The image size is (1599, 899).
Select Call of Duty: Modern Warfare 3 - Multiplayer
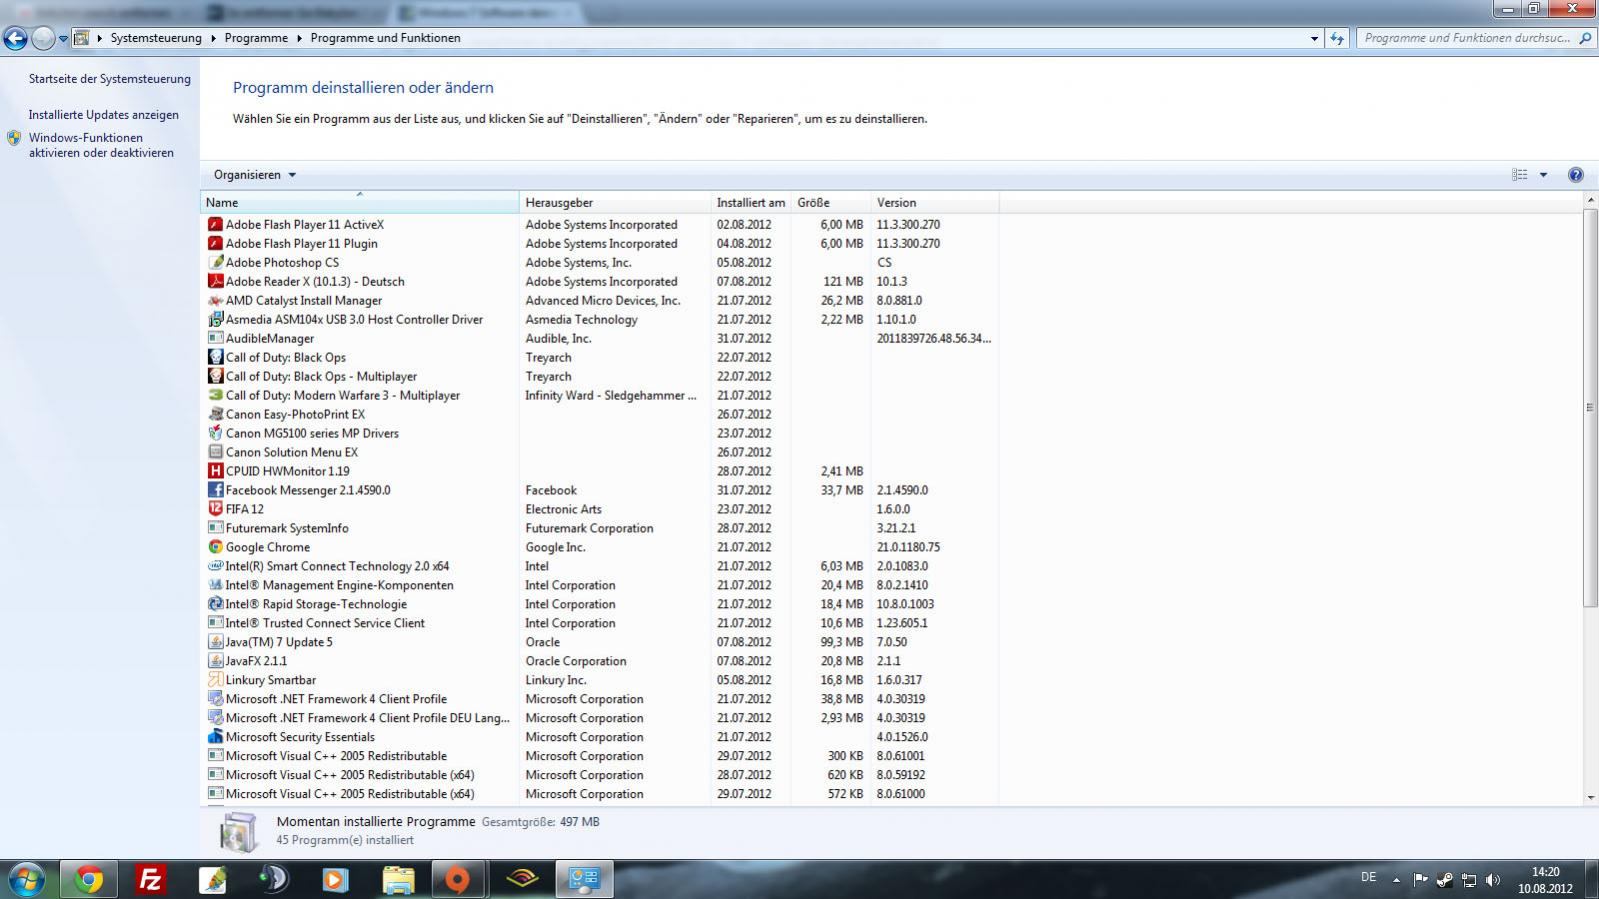tap(343, 396)
